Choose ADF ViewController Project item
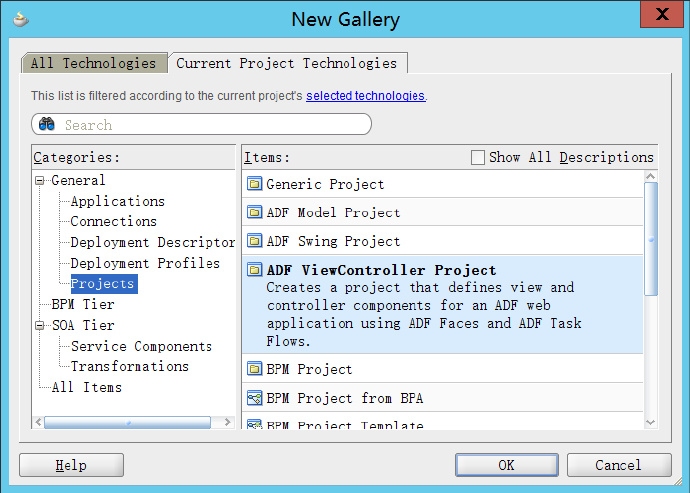690x493 pixels. [442, 305]
